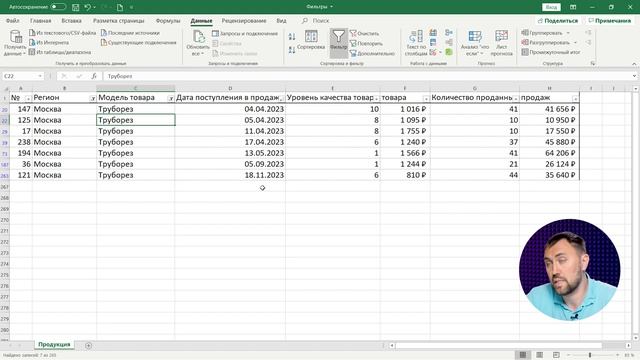Switch to the Вид tab
The width and height of the screenshot is (640, 360).
coord(281,20)
